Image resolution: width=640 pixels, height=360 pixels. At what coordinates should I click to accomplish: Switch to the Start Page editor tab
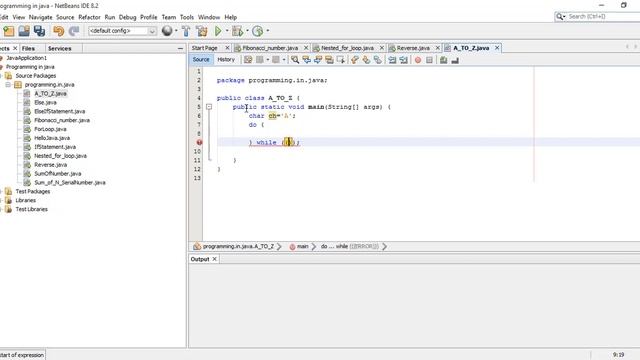click(x=204, y=48)
